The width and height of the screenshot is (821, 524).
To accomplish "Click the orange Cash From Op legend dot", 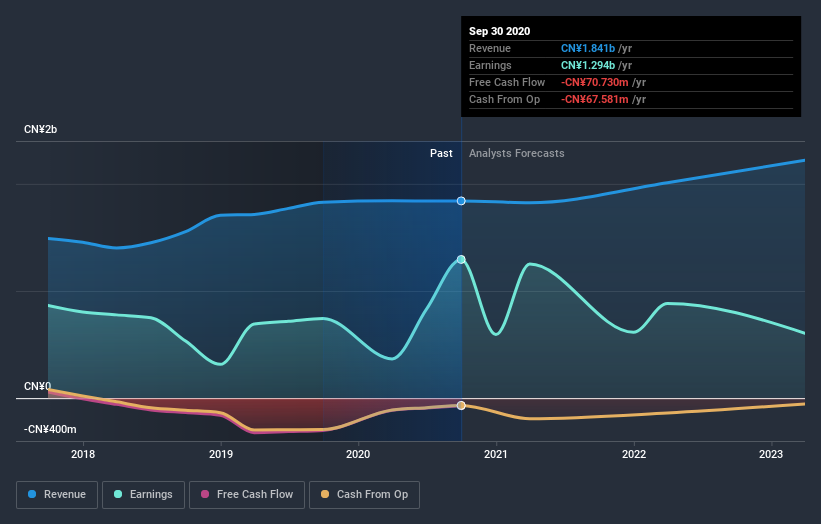I will (325, 494).
